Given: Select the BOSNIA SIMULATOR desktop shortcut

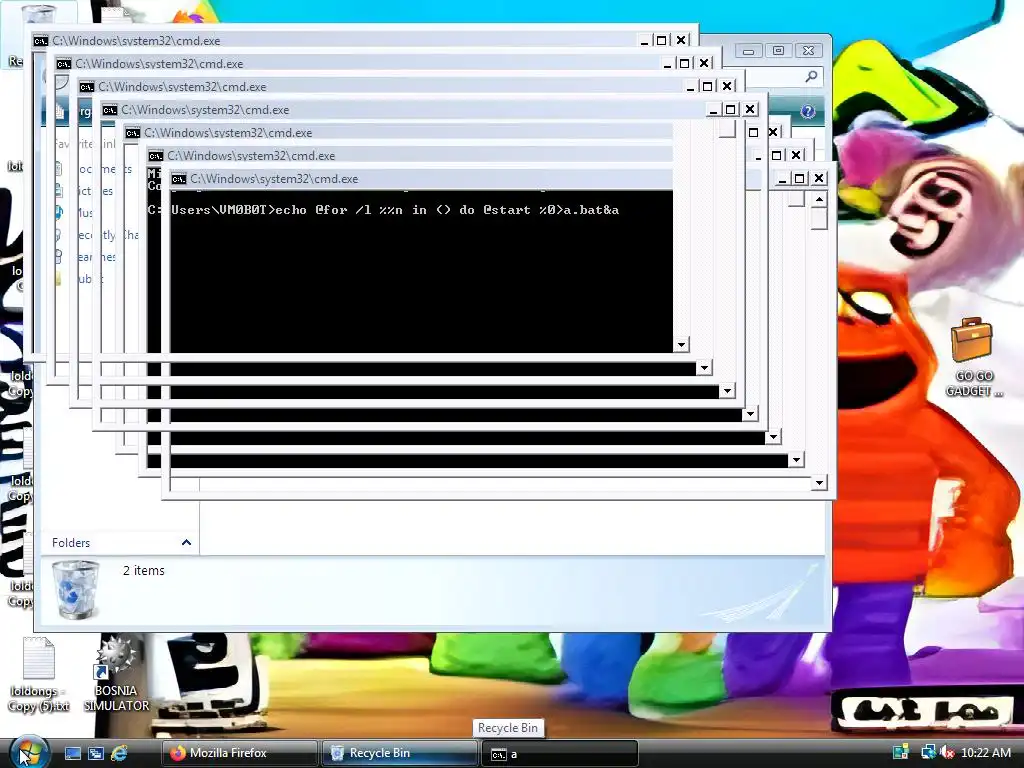Looking at the screenshot, I should pyautogui.click(x=116, y=673).
